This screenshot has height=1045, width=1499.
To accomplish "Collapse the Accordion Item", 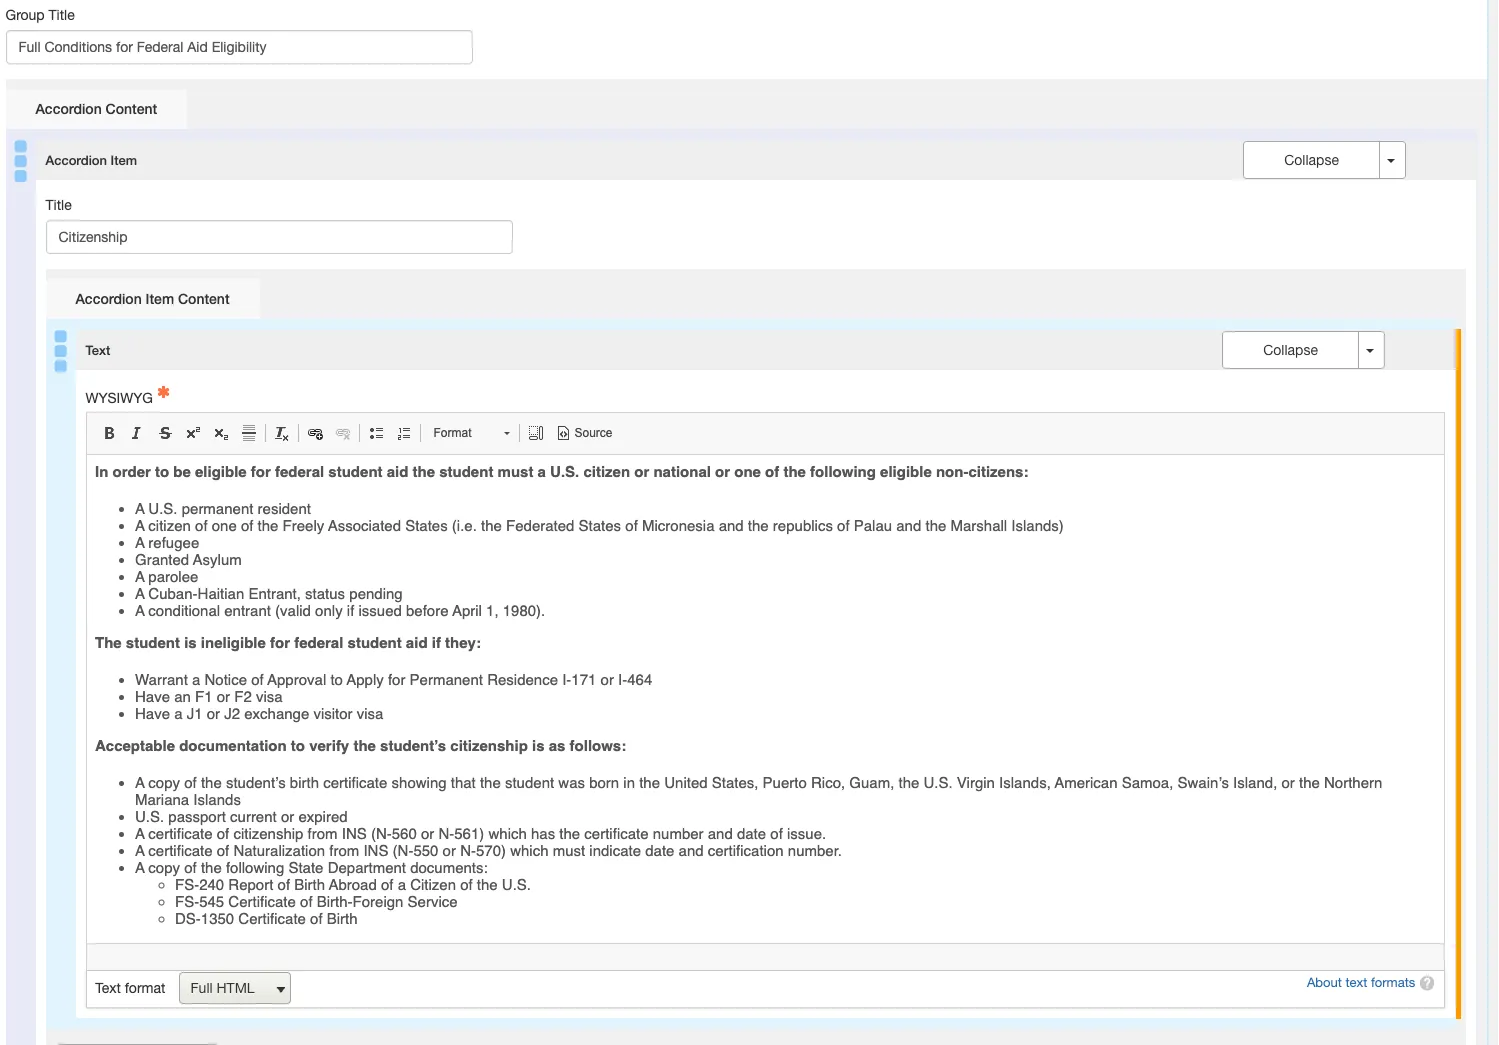I will pyautogui.click(x=1311, y=160).
